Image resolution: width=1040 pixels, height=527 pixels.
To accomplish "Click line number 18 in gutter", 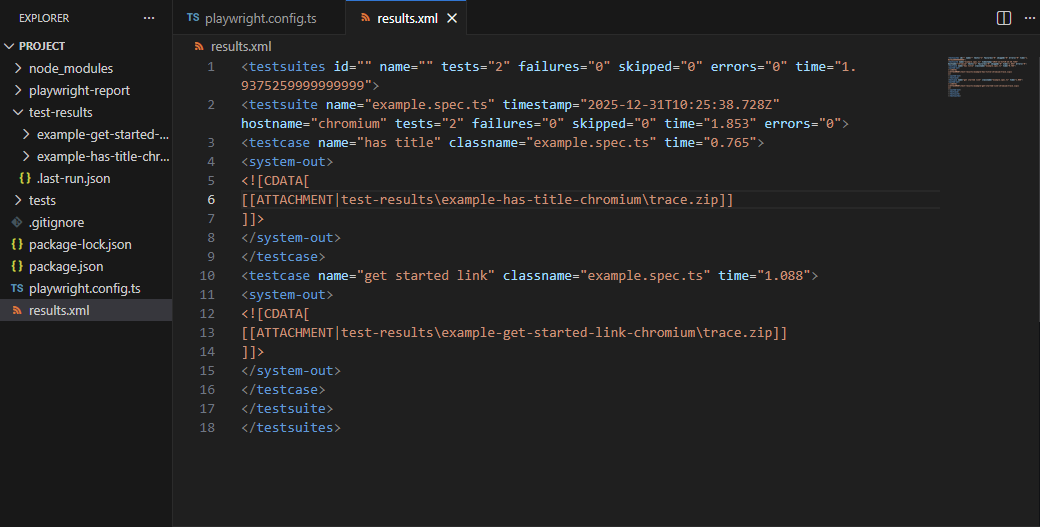I will pyautogui.click(x=207, y=428).
